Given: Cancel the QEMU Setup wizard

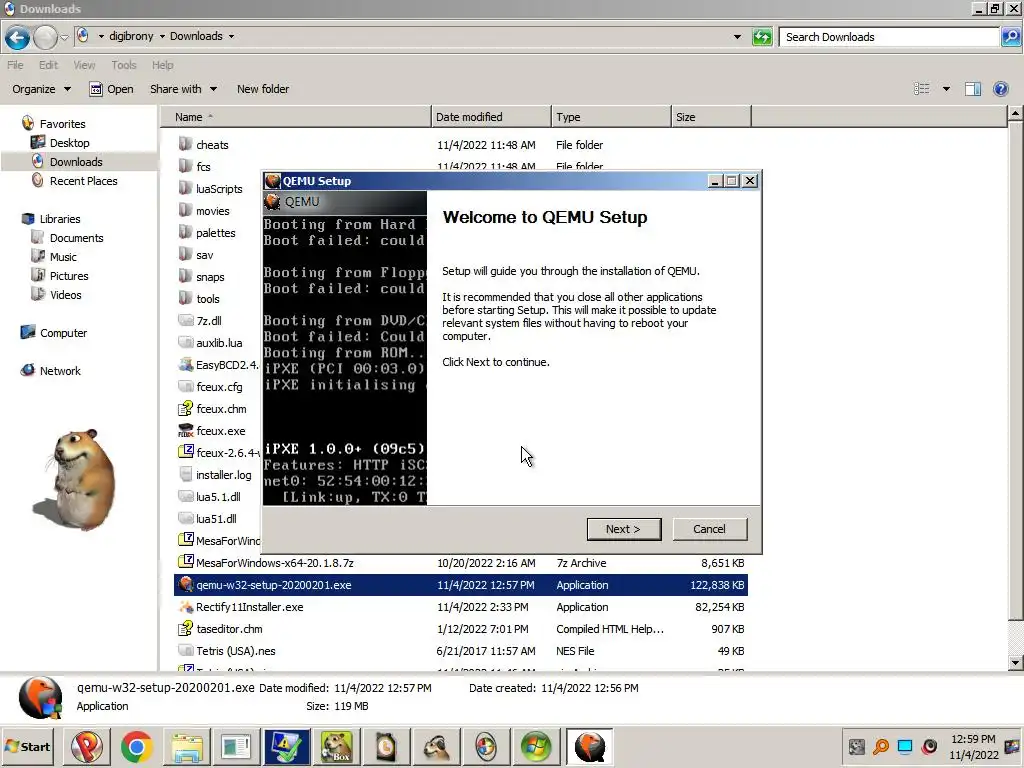Looking at the screenshot, I should [709, 529].
